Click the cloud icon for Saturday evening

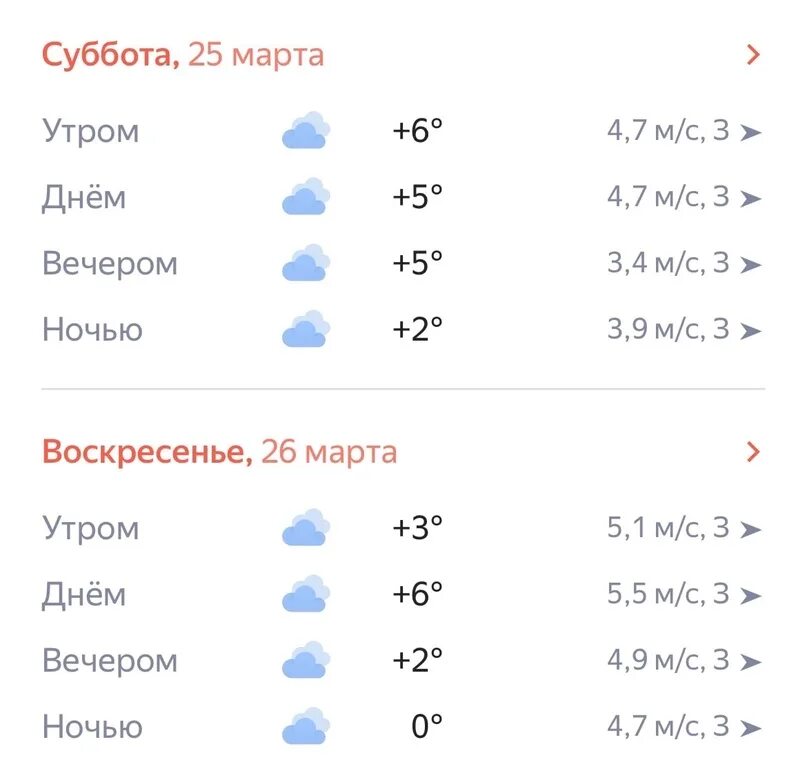point(306,263)
